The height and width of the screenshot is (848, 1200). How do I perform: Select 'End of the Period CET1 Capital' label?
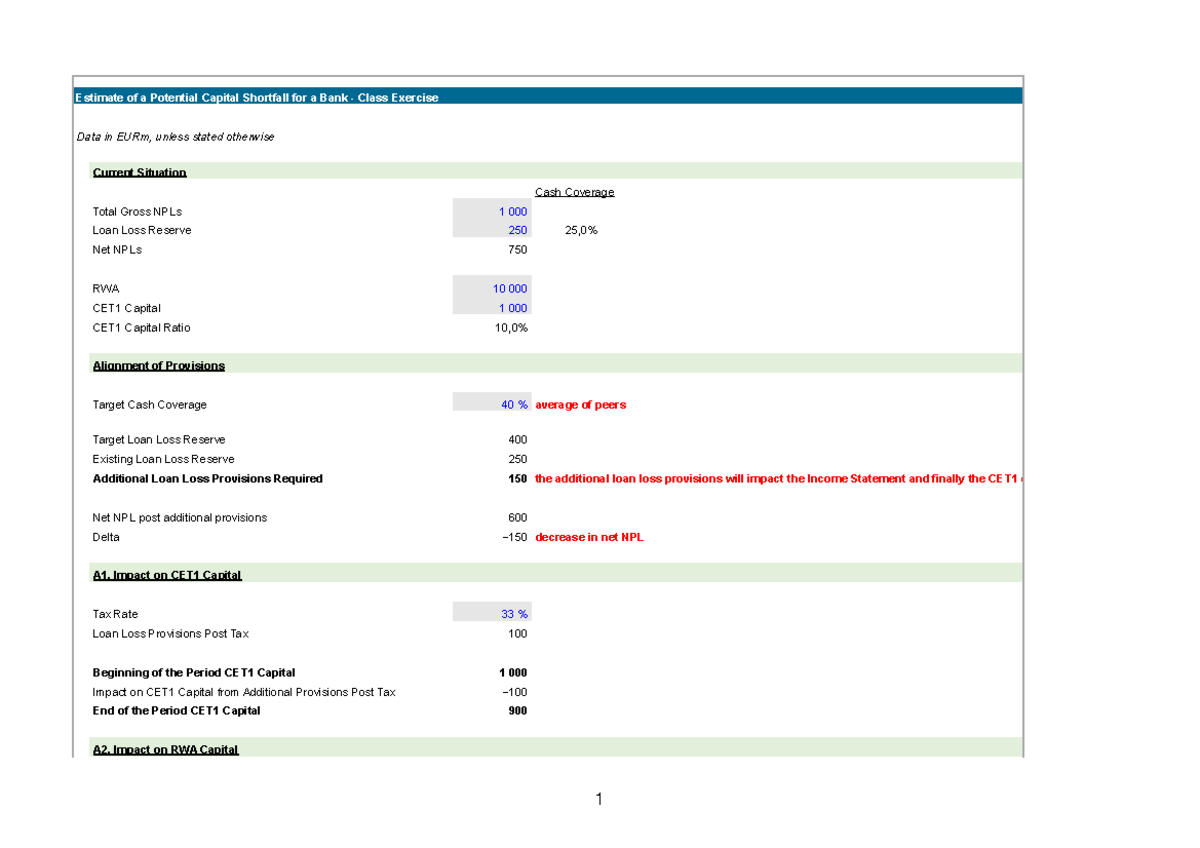coord(177,711)
